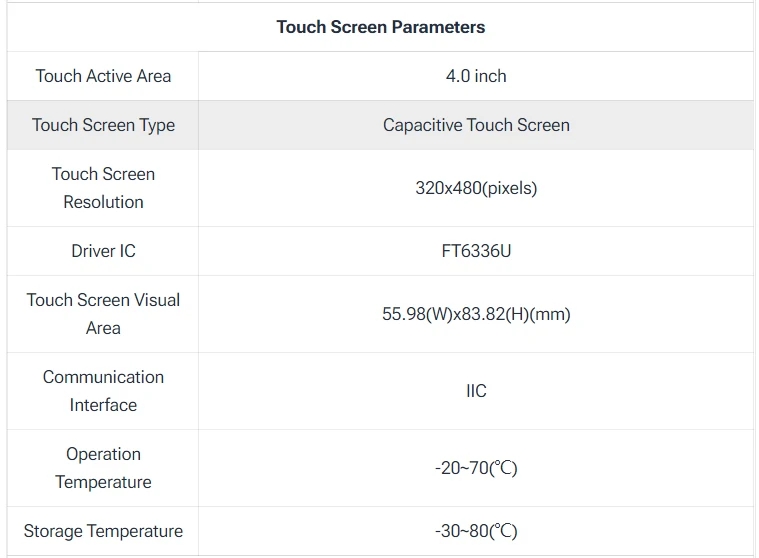Select the Communication Interface label
759x558 pixels.
(103, 391)
